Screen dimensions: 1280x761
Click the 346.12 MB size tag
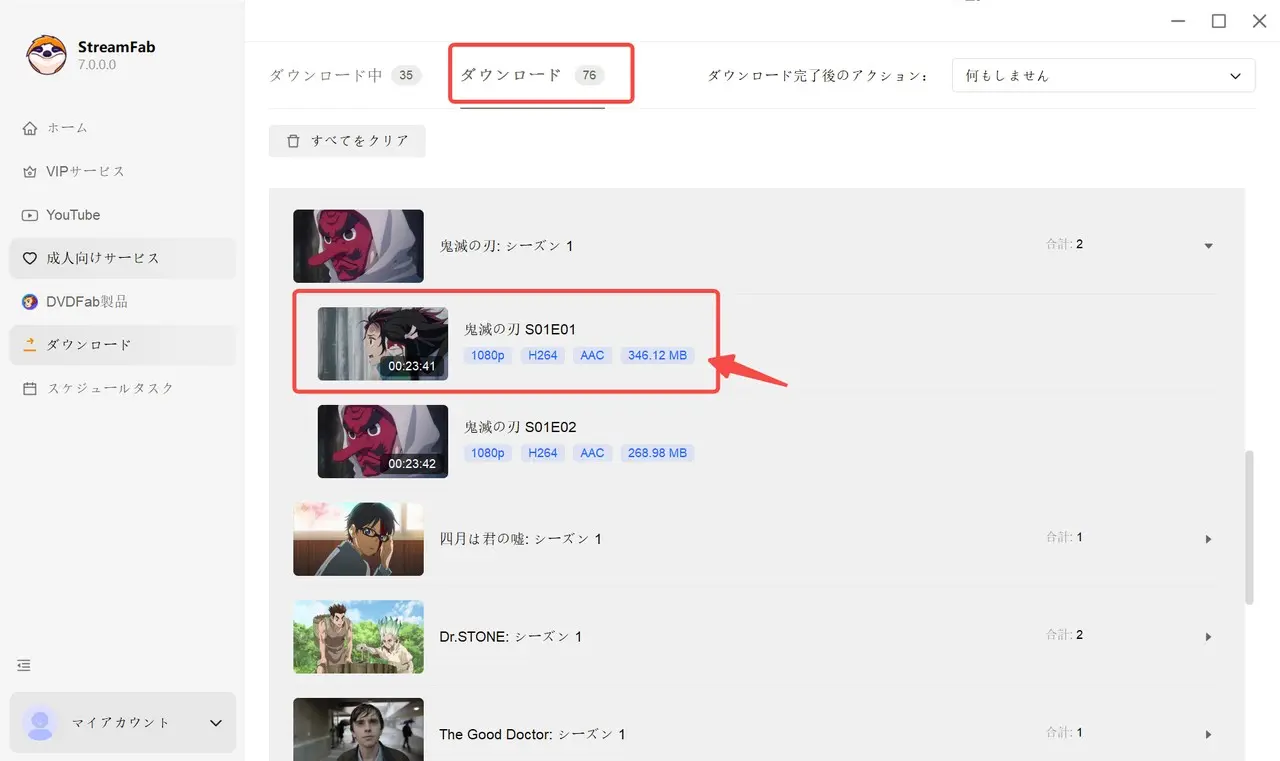point(657,355)
